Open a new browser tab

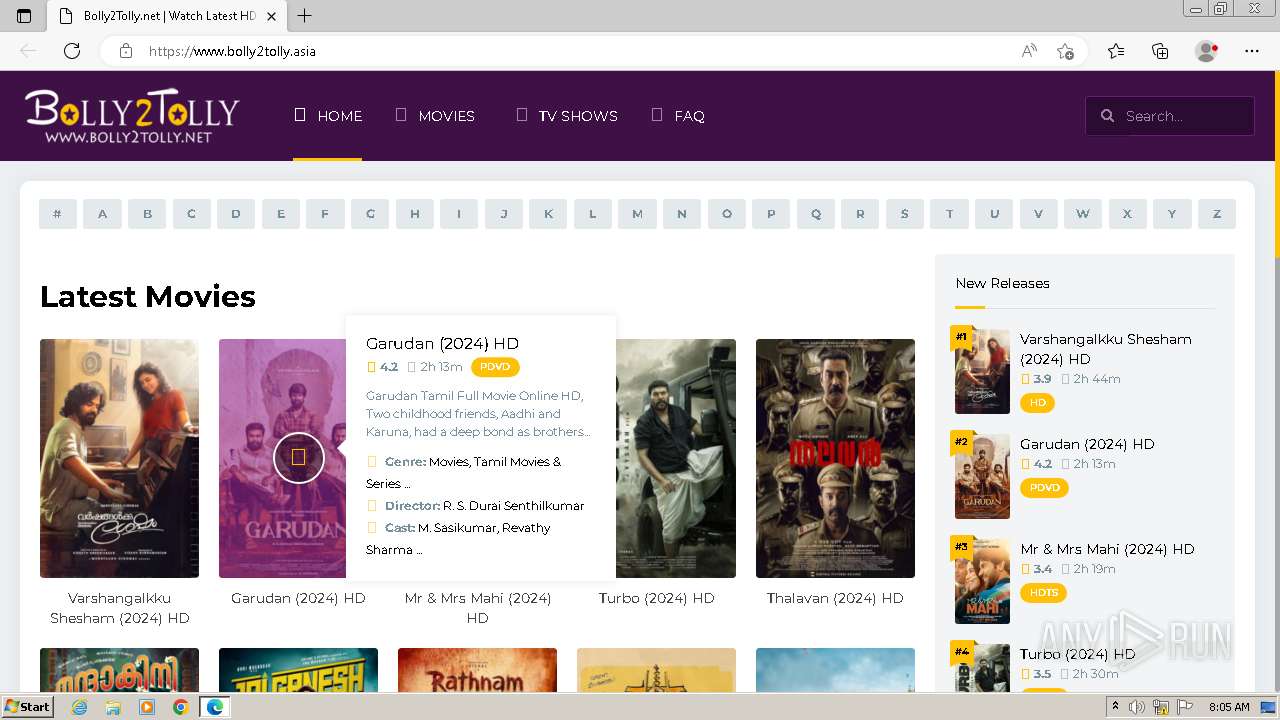point(305,16)
